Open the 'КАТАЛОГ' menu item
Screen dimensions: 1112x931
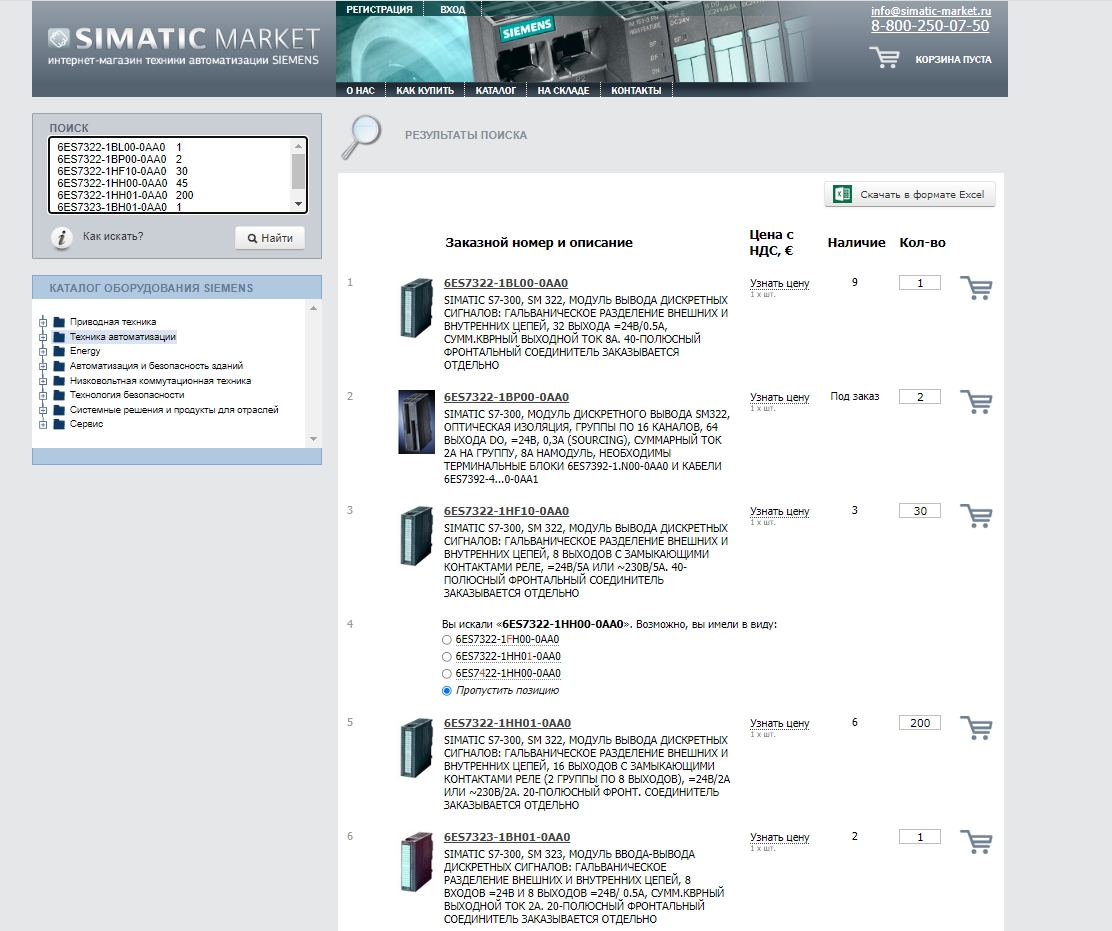coord(495,90)
